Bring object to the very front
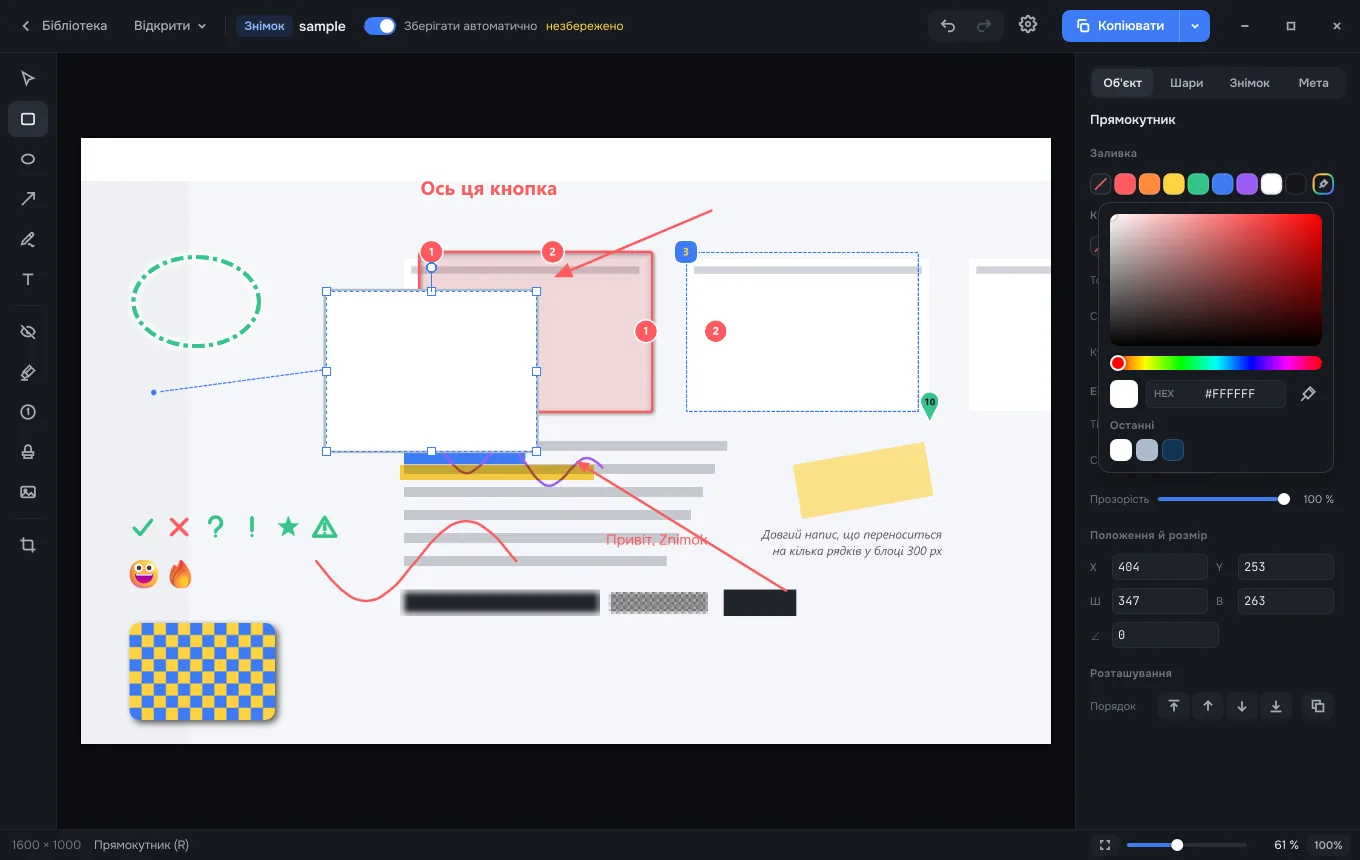 click(1174, 706)
